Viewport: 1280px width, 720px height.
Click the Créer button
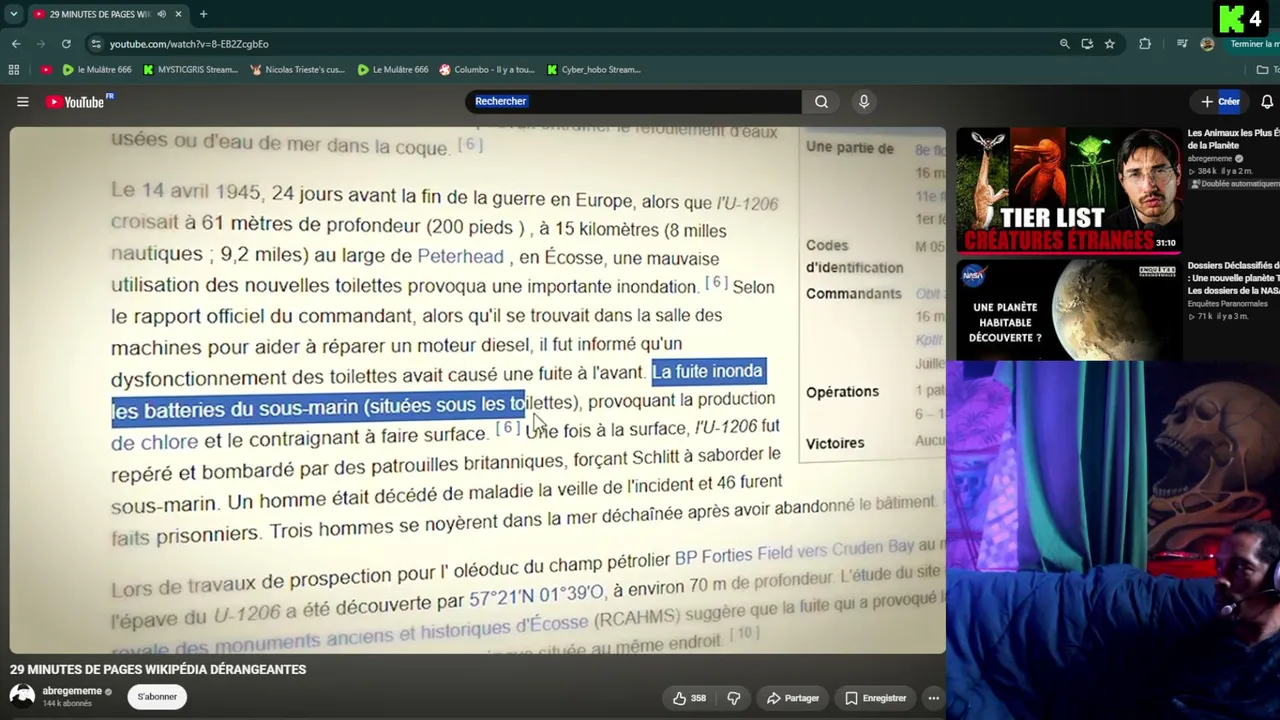[1221, 101]
